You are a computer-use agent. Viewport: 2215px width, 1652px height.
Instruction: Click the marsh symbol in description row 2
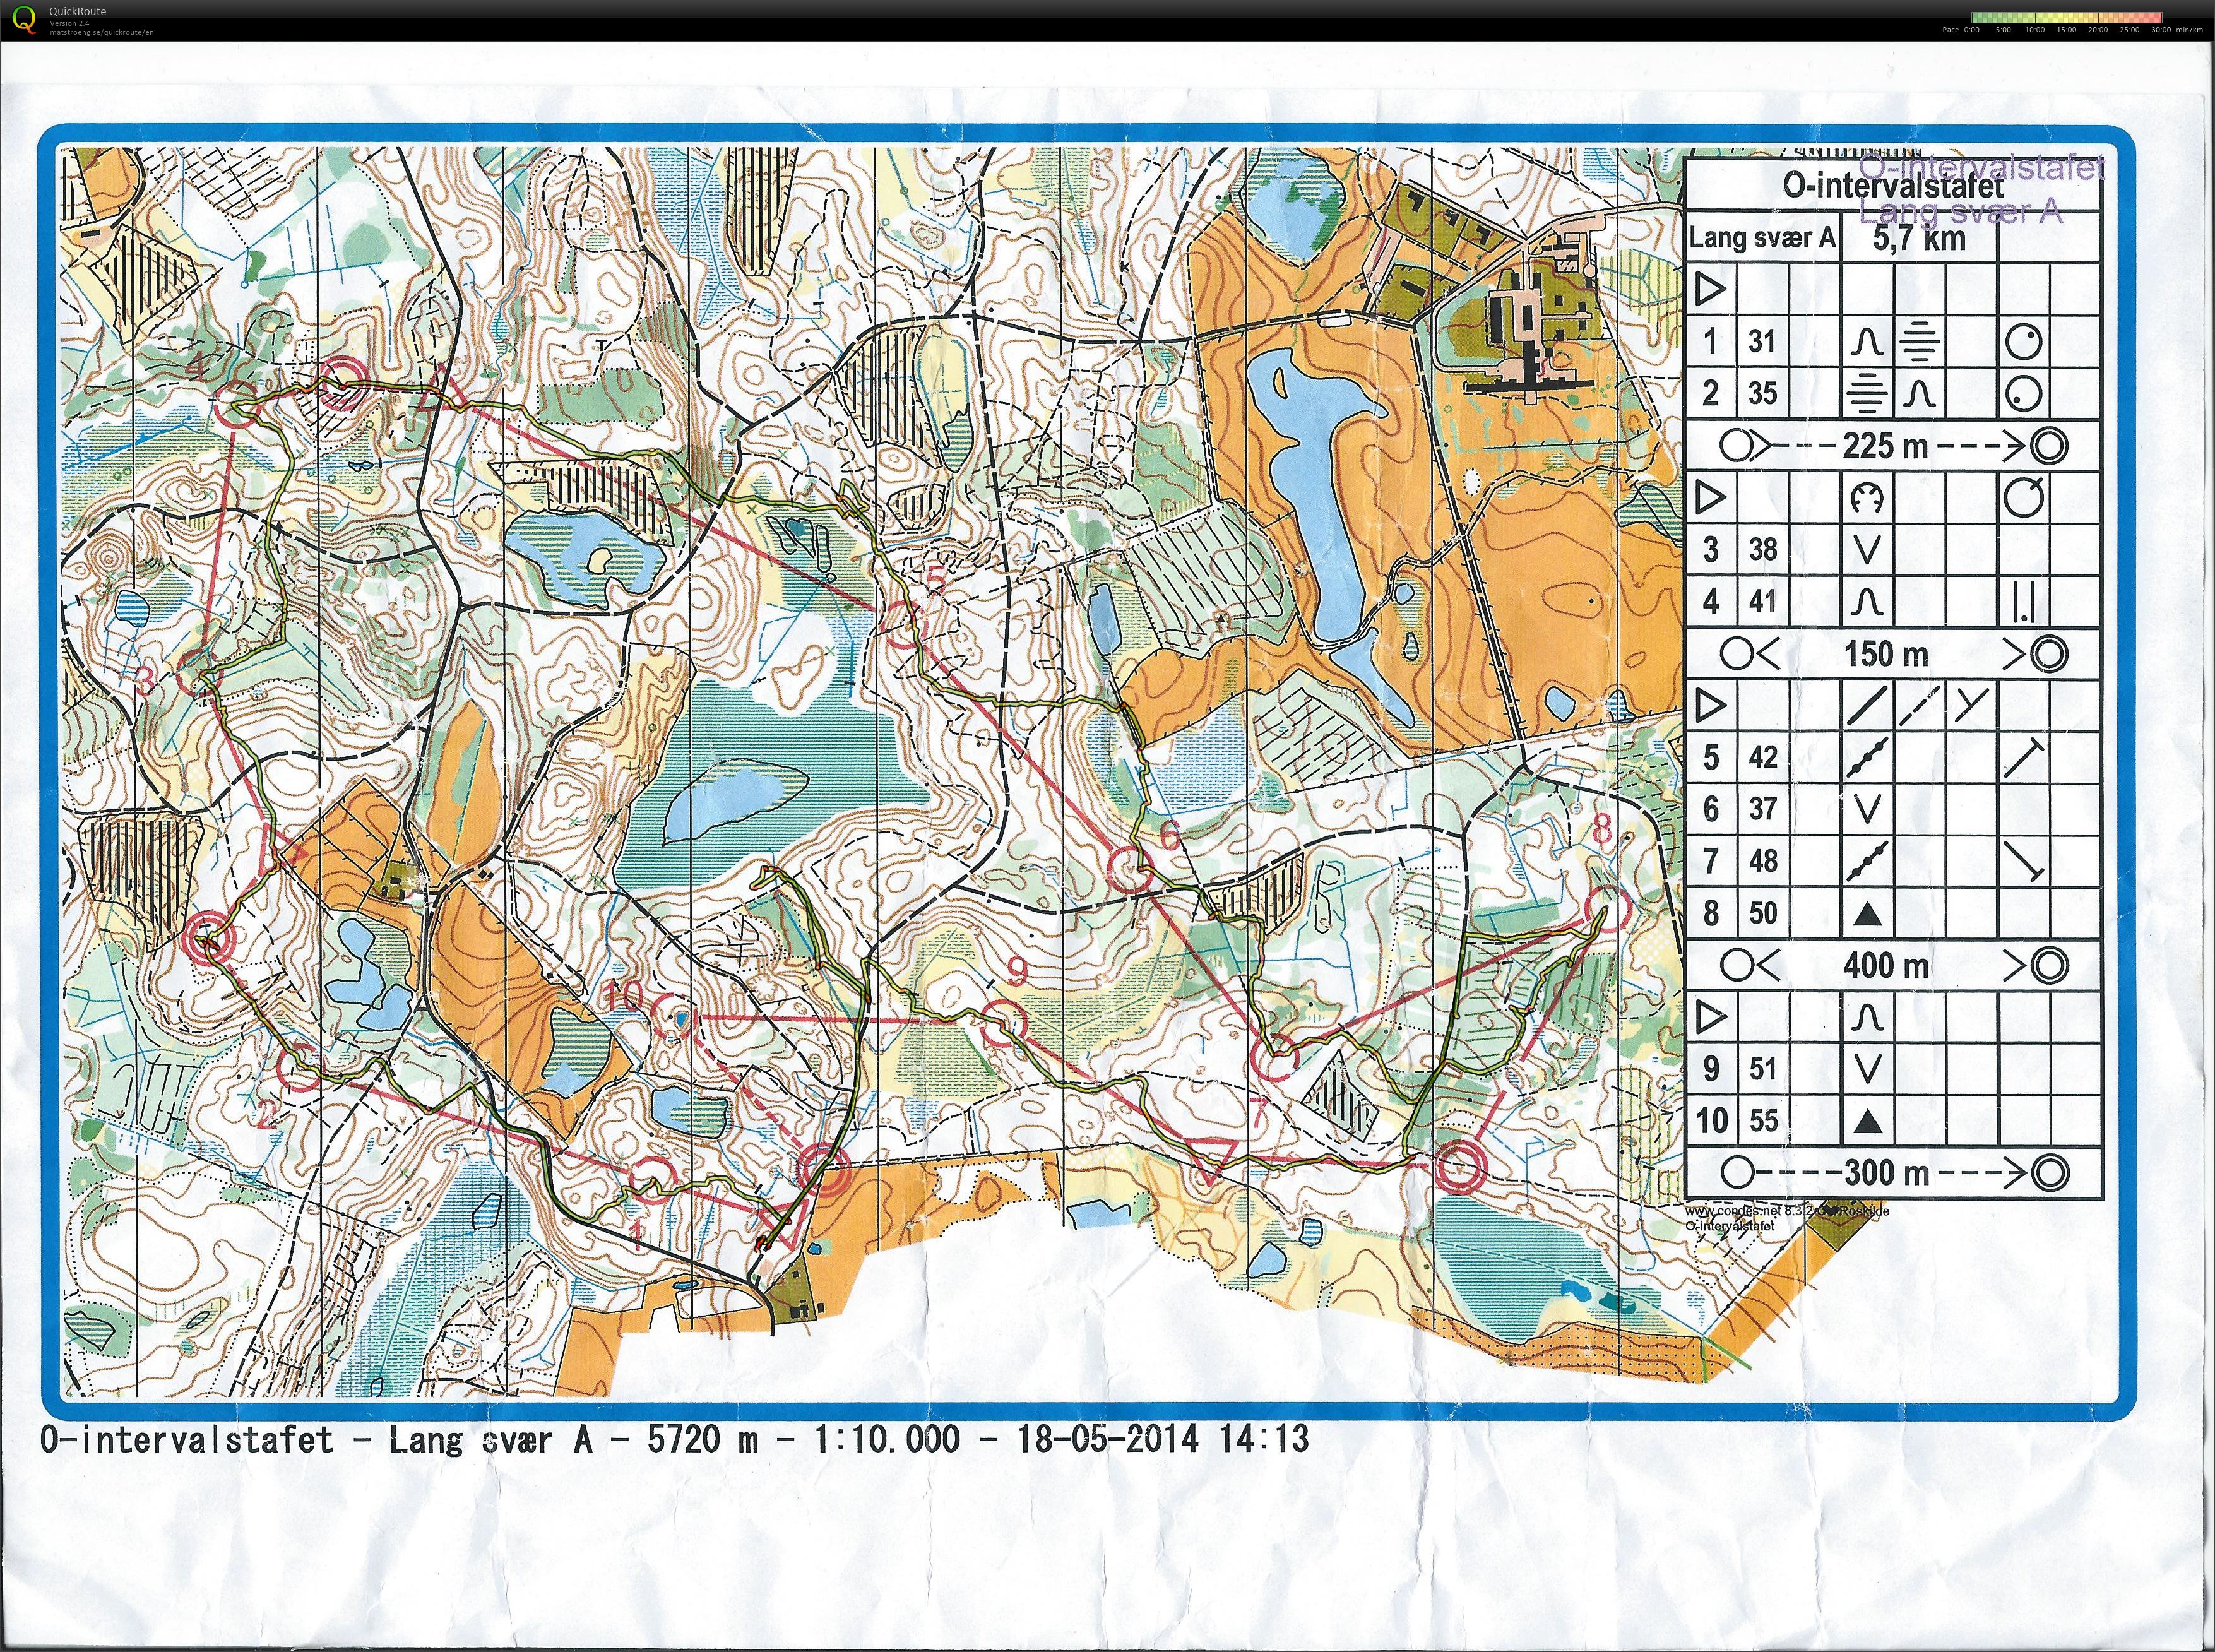(x=1867, y=395)
